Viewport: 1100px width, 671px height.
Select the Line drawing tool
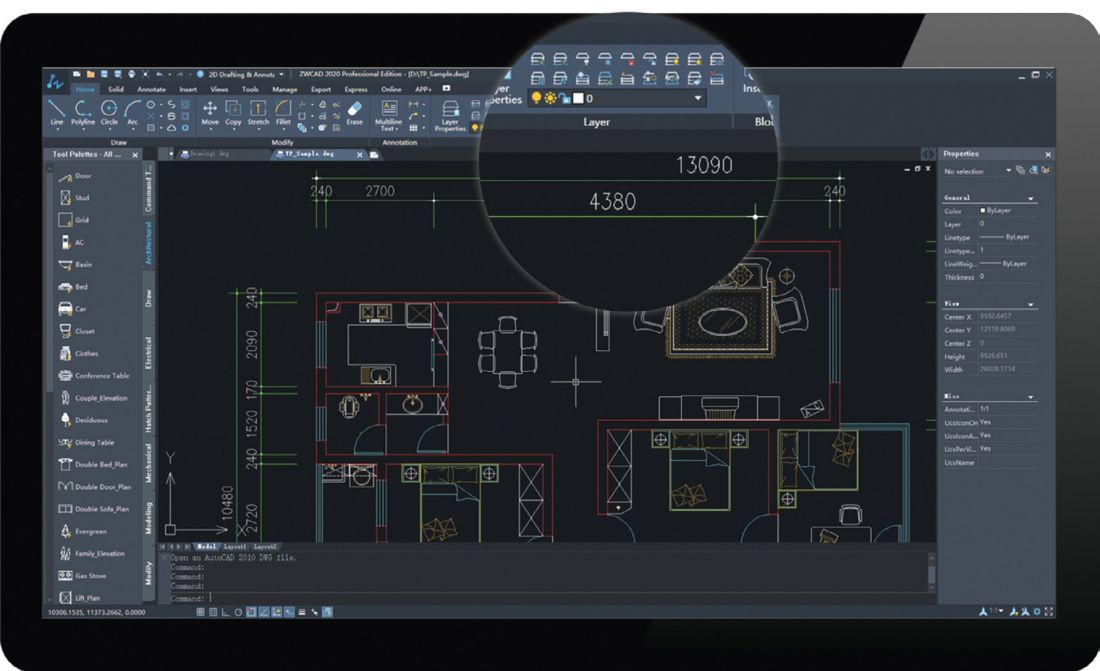pos(57,112)
